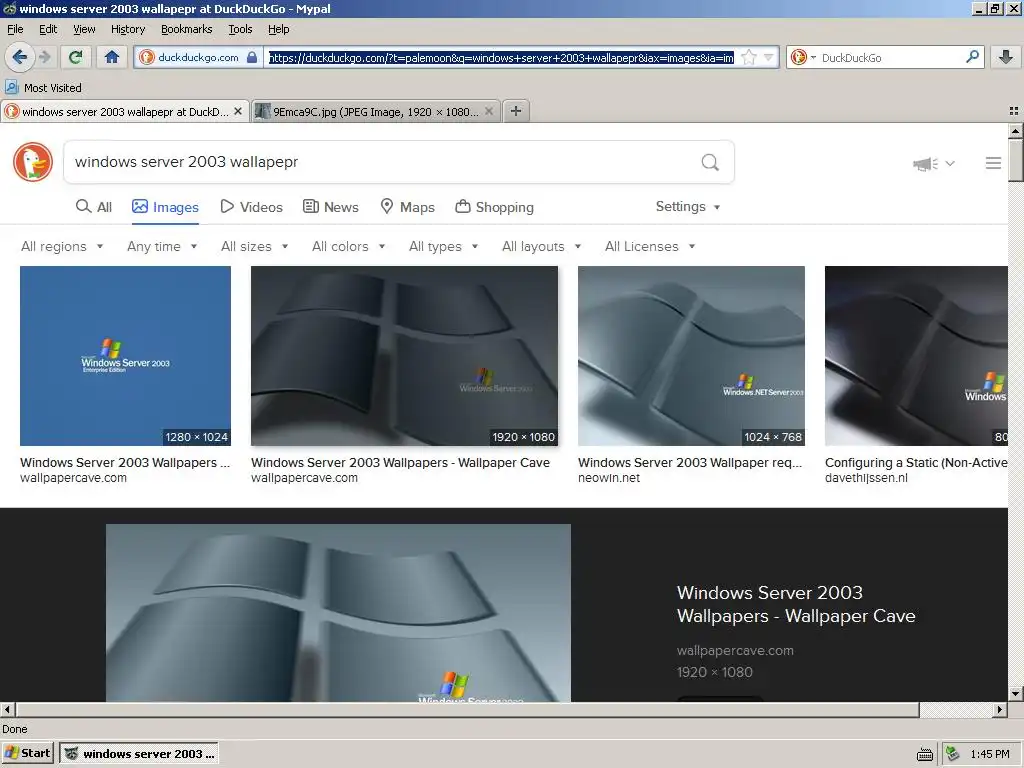The image size is (1024, 768).
Task: Open the URL history dropdown arrow
Action: point(769,57)
